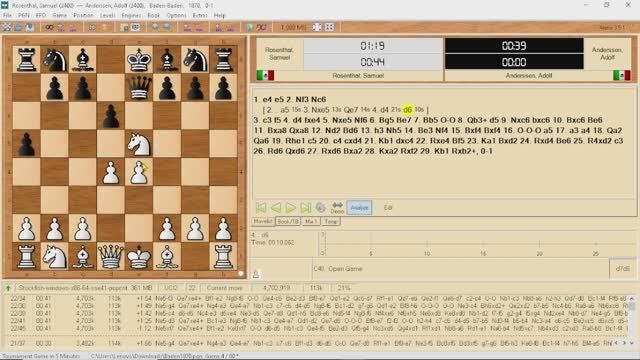Open the Levels menu
Viewport: 640px width, 360px height.
pyautogui.click(x=108, y=16)
